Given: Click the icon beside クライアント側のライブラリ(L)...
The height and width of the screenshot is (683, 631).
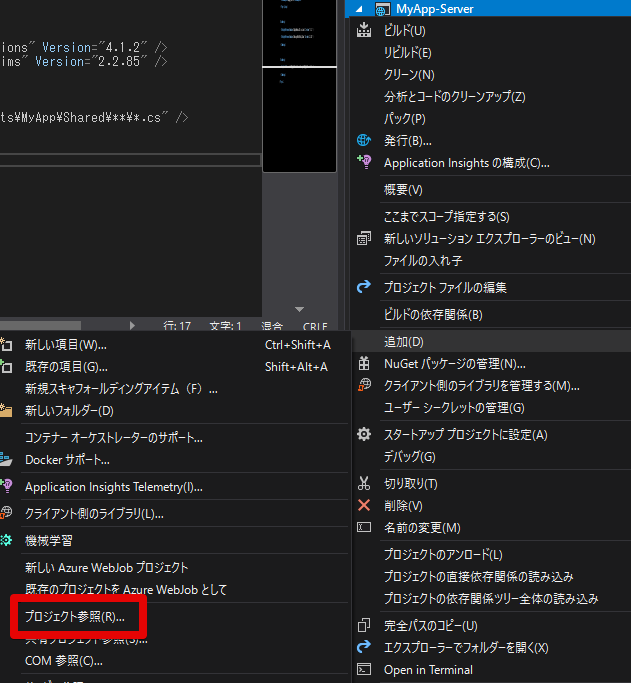Looking at the screenshot, I should (6, 513).
